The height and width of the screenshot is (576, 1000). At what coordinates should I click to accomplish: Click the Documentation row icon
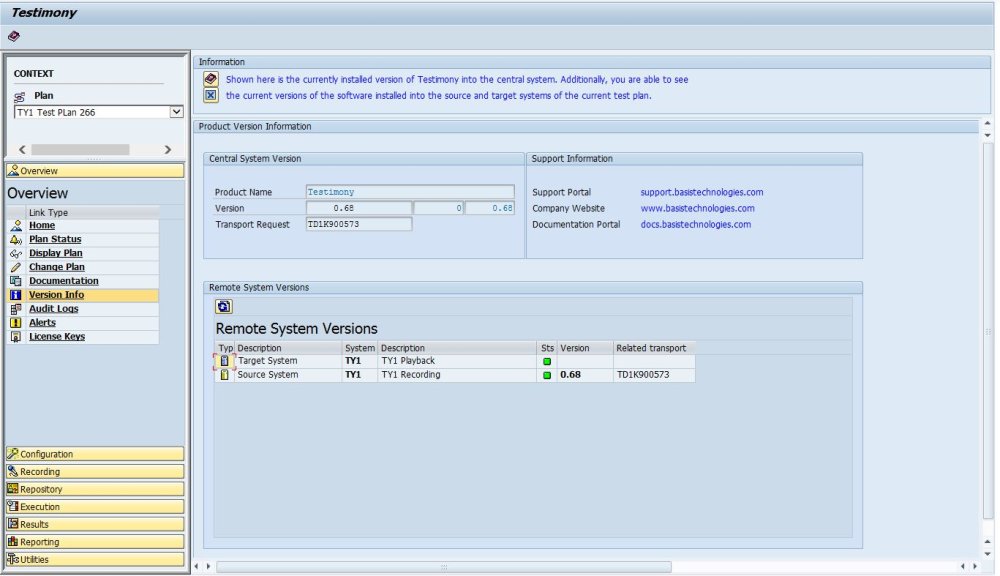point(16,281)
